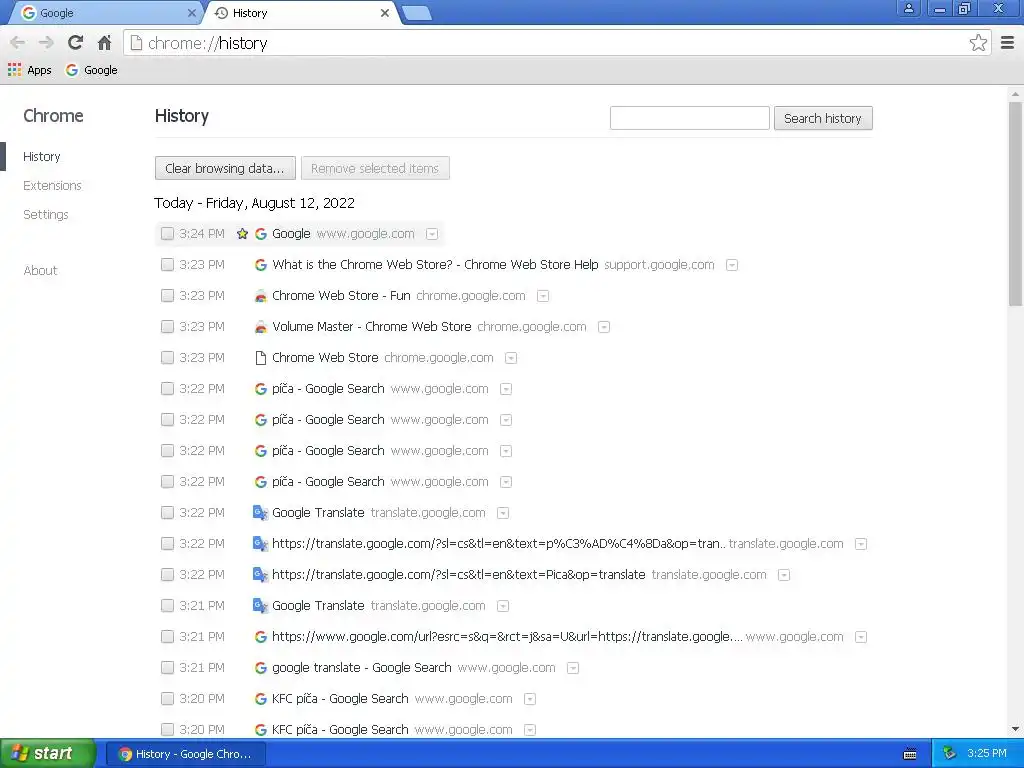Click the tray icon left of the clock
This screenshot has width=1024, height=768.
click(x=949, y=754)
